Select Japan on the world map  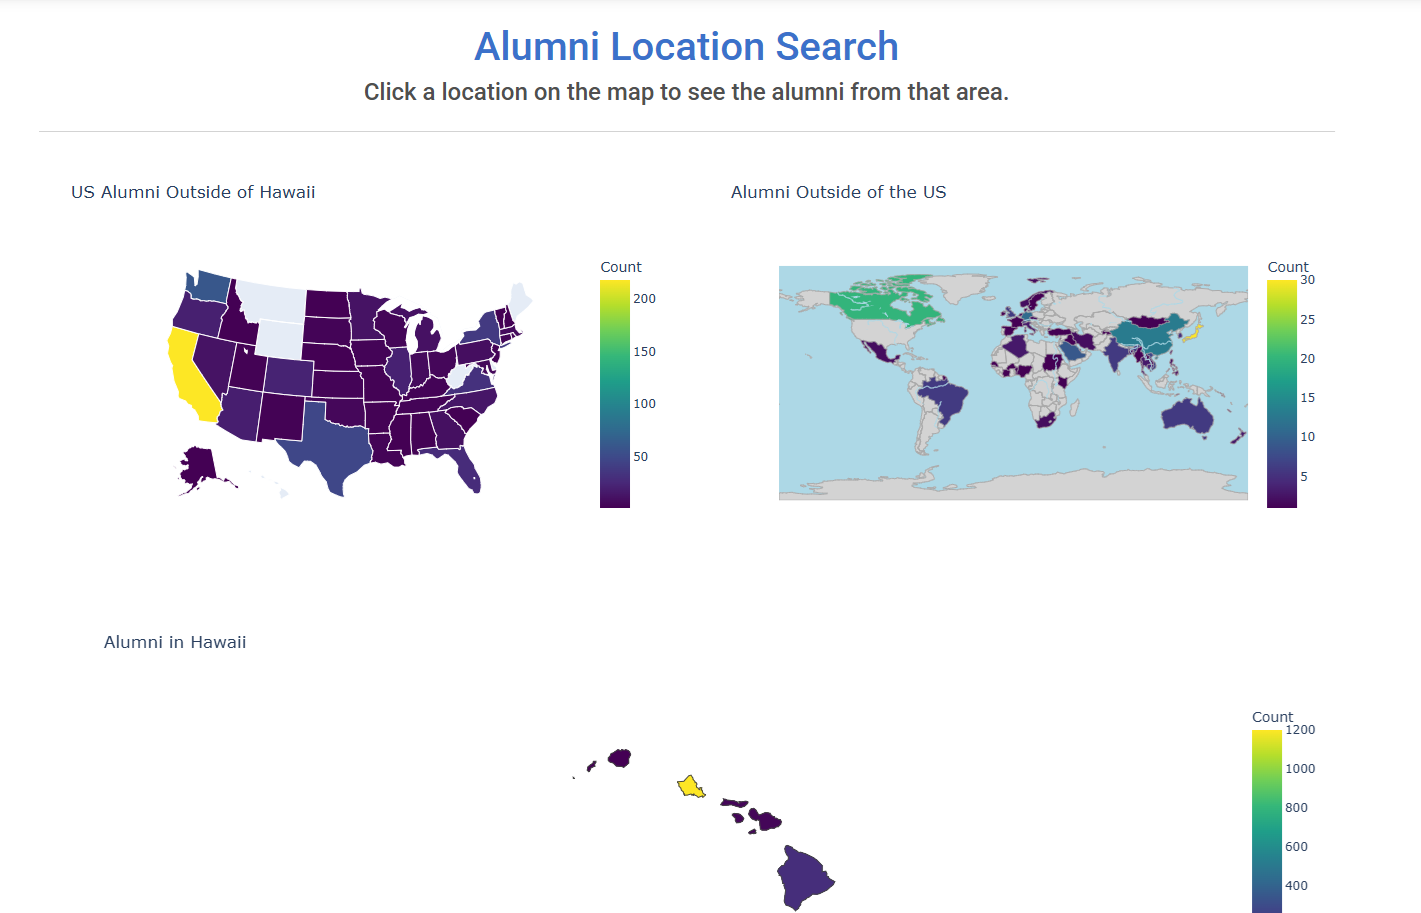tap(1193, 333)
